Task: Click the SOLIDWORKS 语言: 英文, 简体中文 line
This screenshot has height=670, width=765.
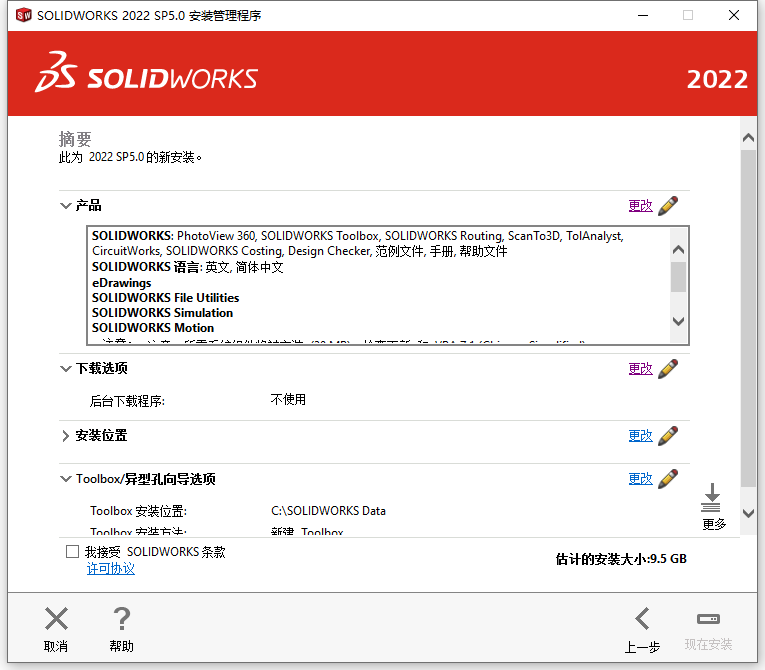Action: [188, 267]
